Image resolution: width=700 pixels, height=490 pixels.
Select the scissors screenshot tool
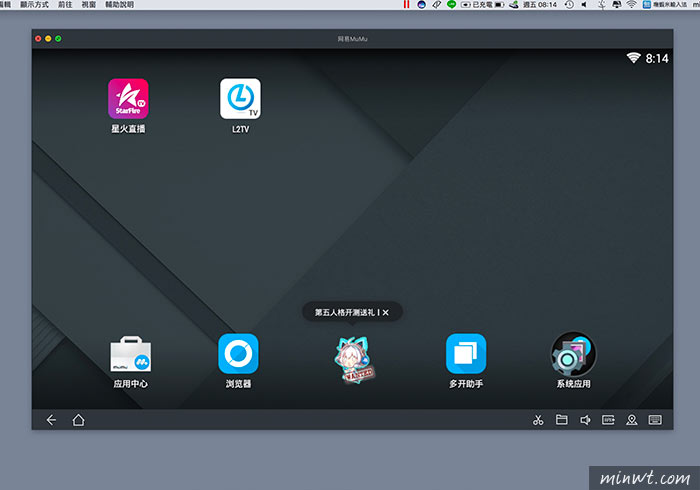[x=538, y=420]
